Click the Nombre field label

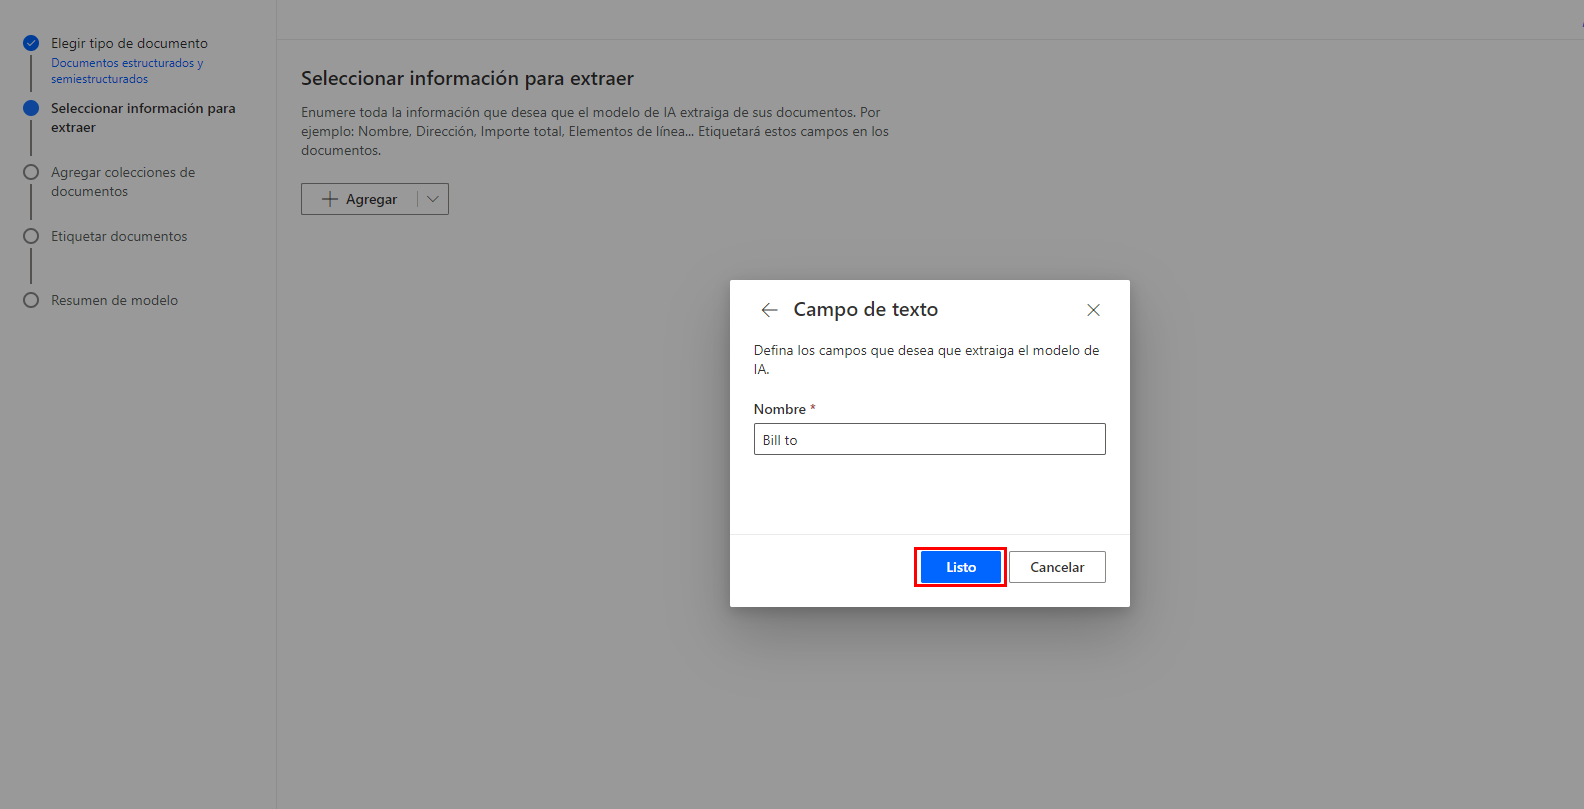780,409
